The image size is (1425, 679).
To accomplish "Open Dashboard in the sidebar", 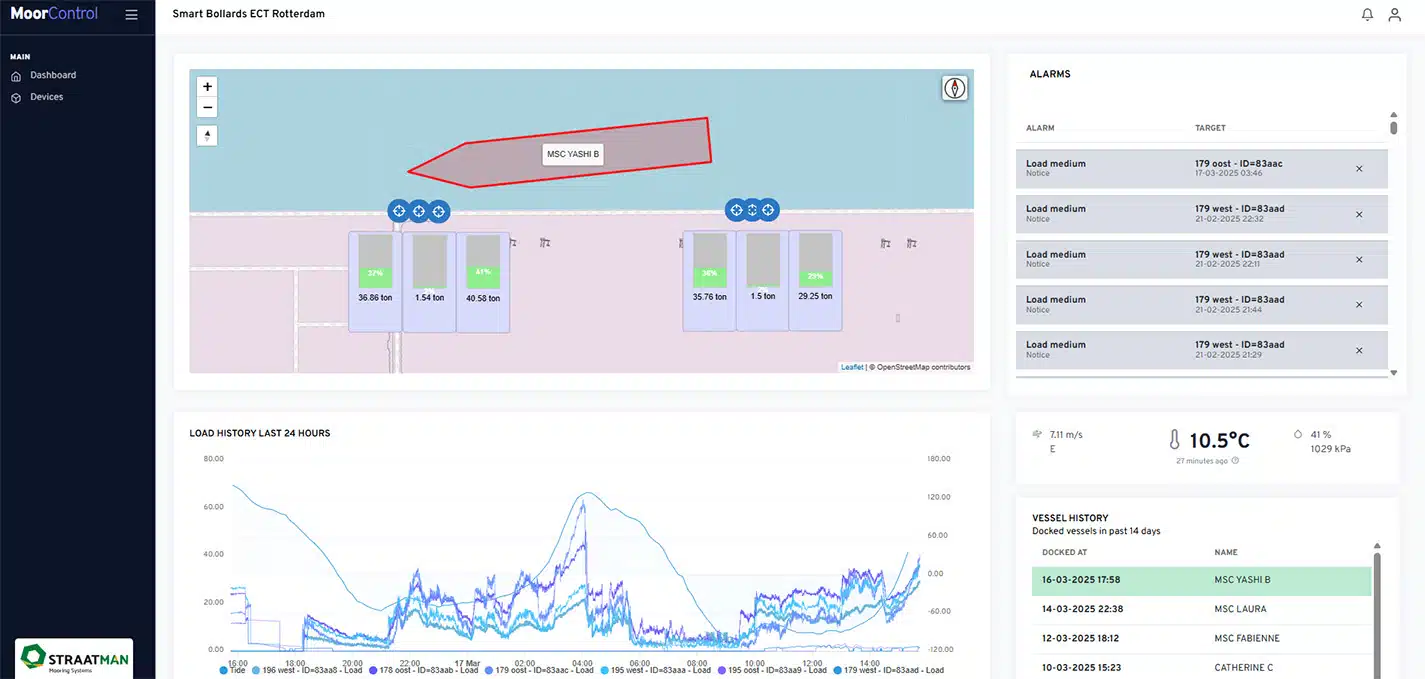I will coord(52,75).
